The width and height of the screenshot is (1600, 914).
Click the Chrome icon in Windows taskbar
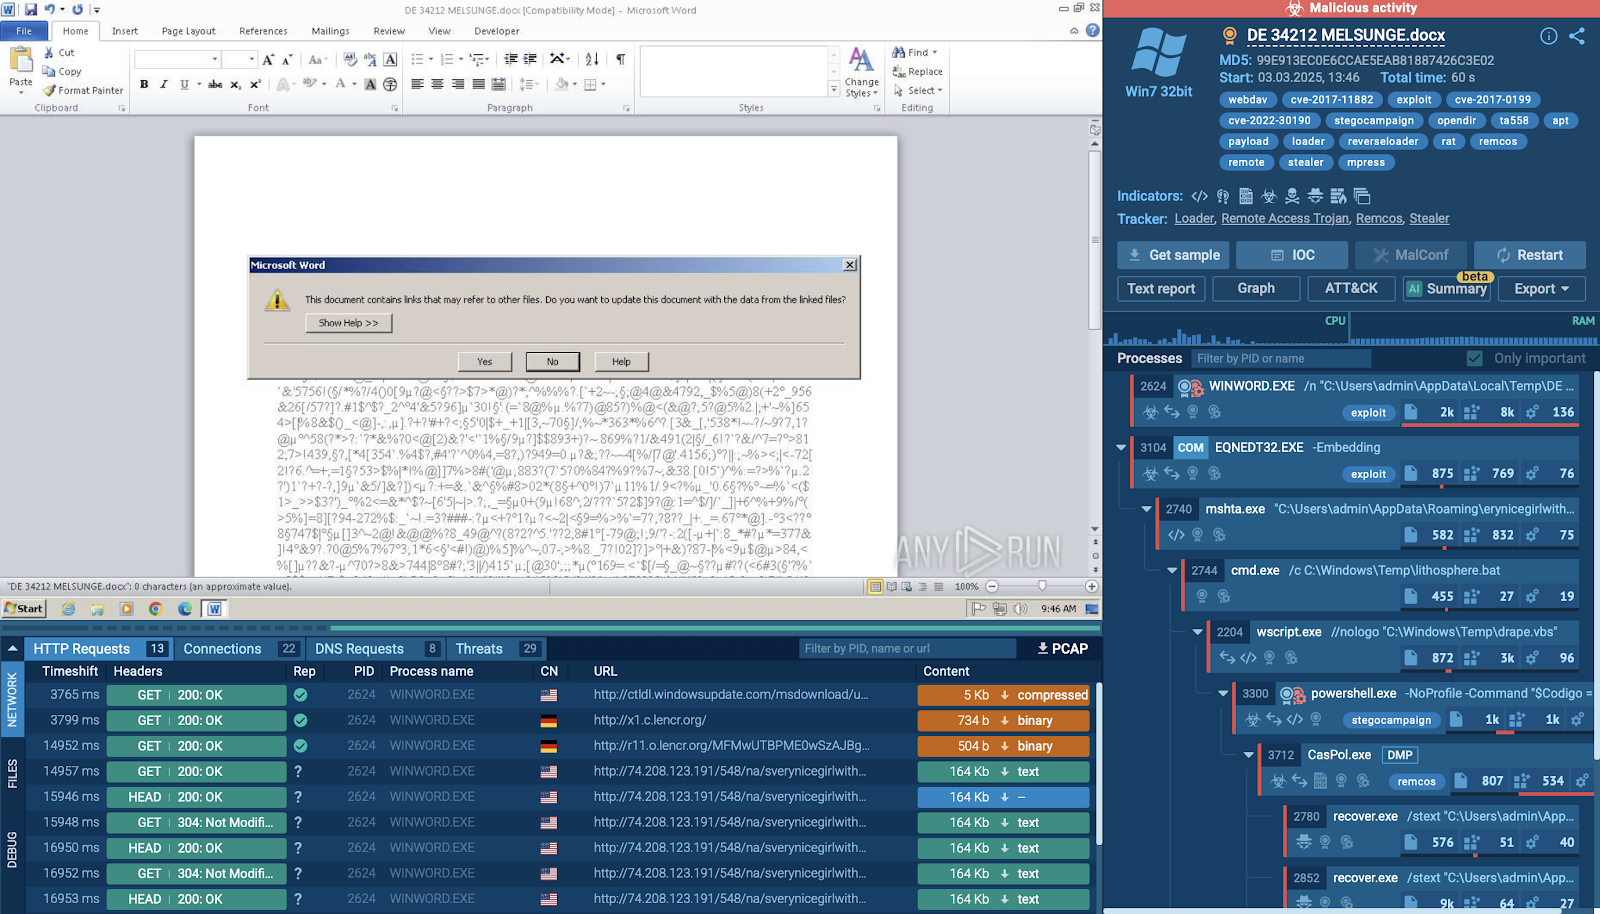tap(156, 608)
